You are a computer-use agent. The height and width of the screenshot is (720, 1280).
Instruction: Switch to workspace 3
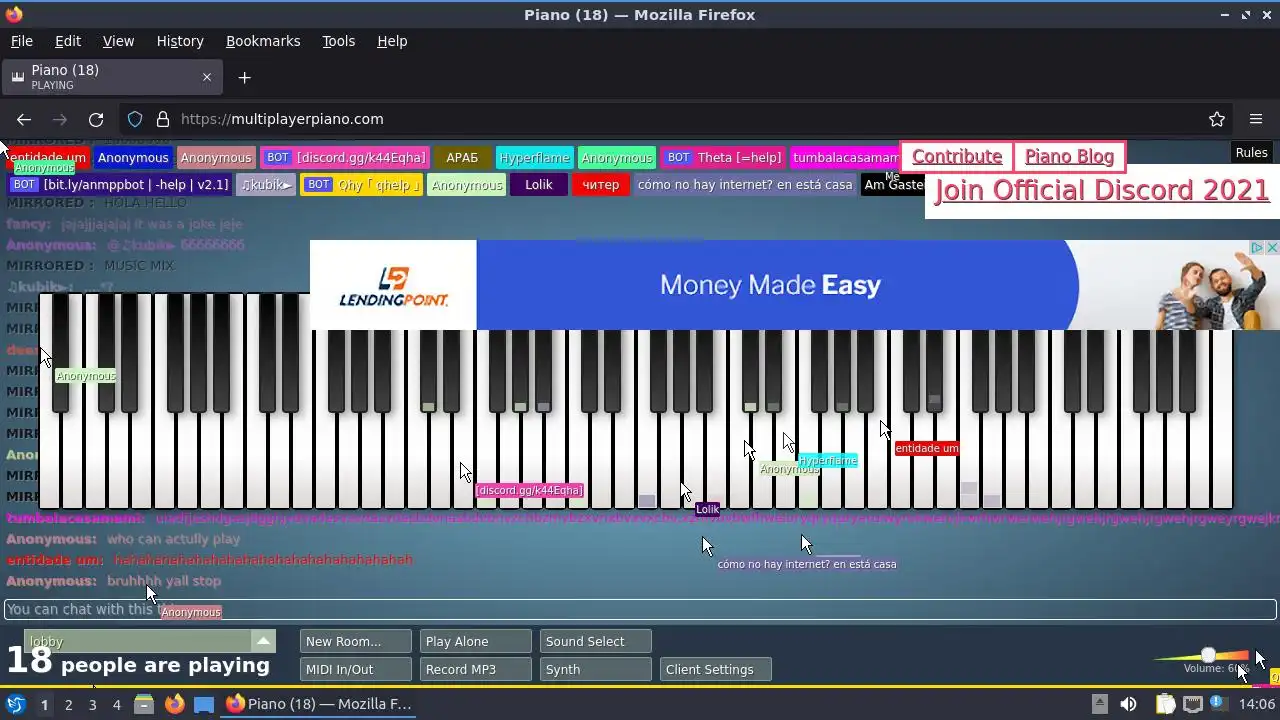92,704
